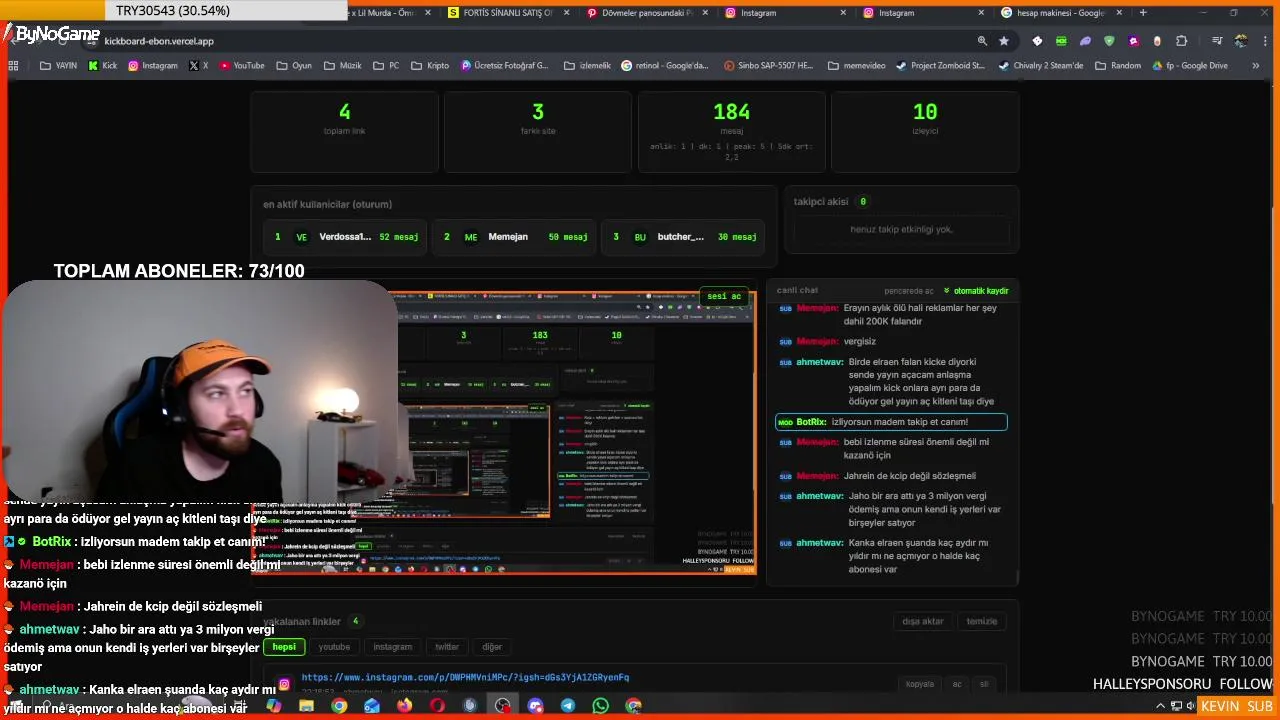The width and height of the screenshot is (1280, 720).
Task: Filter captured links by youtube
Action: pyautogui.click(x=334, y=647)
